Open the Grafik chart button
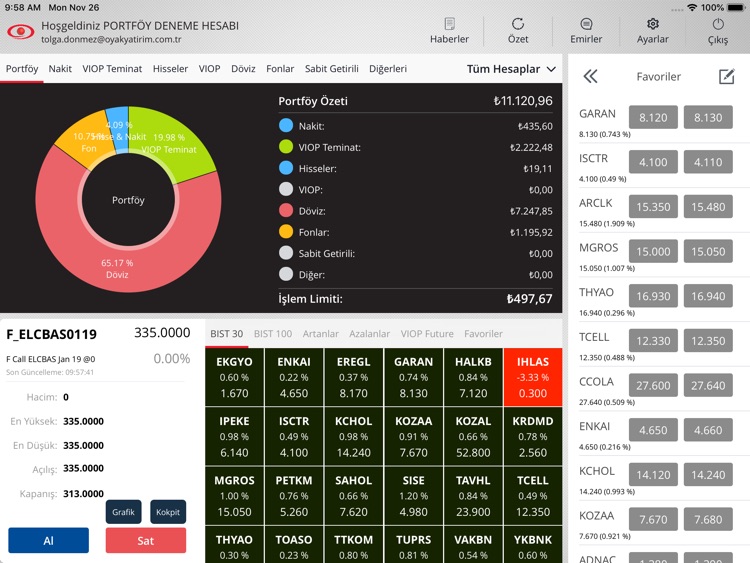 click(x=123, y=512)
